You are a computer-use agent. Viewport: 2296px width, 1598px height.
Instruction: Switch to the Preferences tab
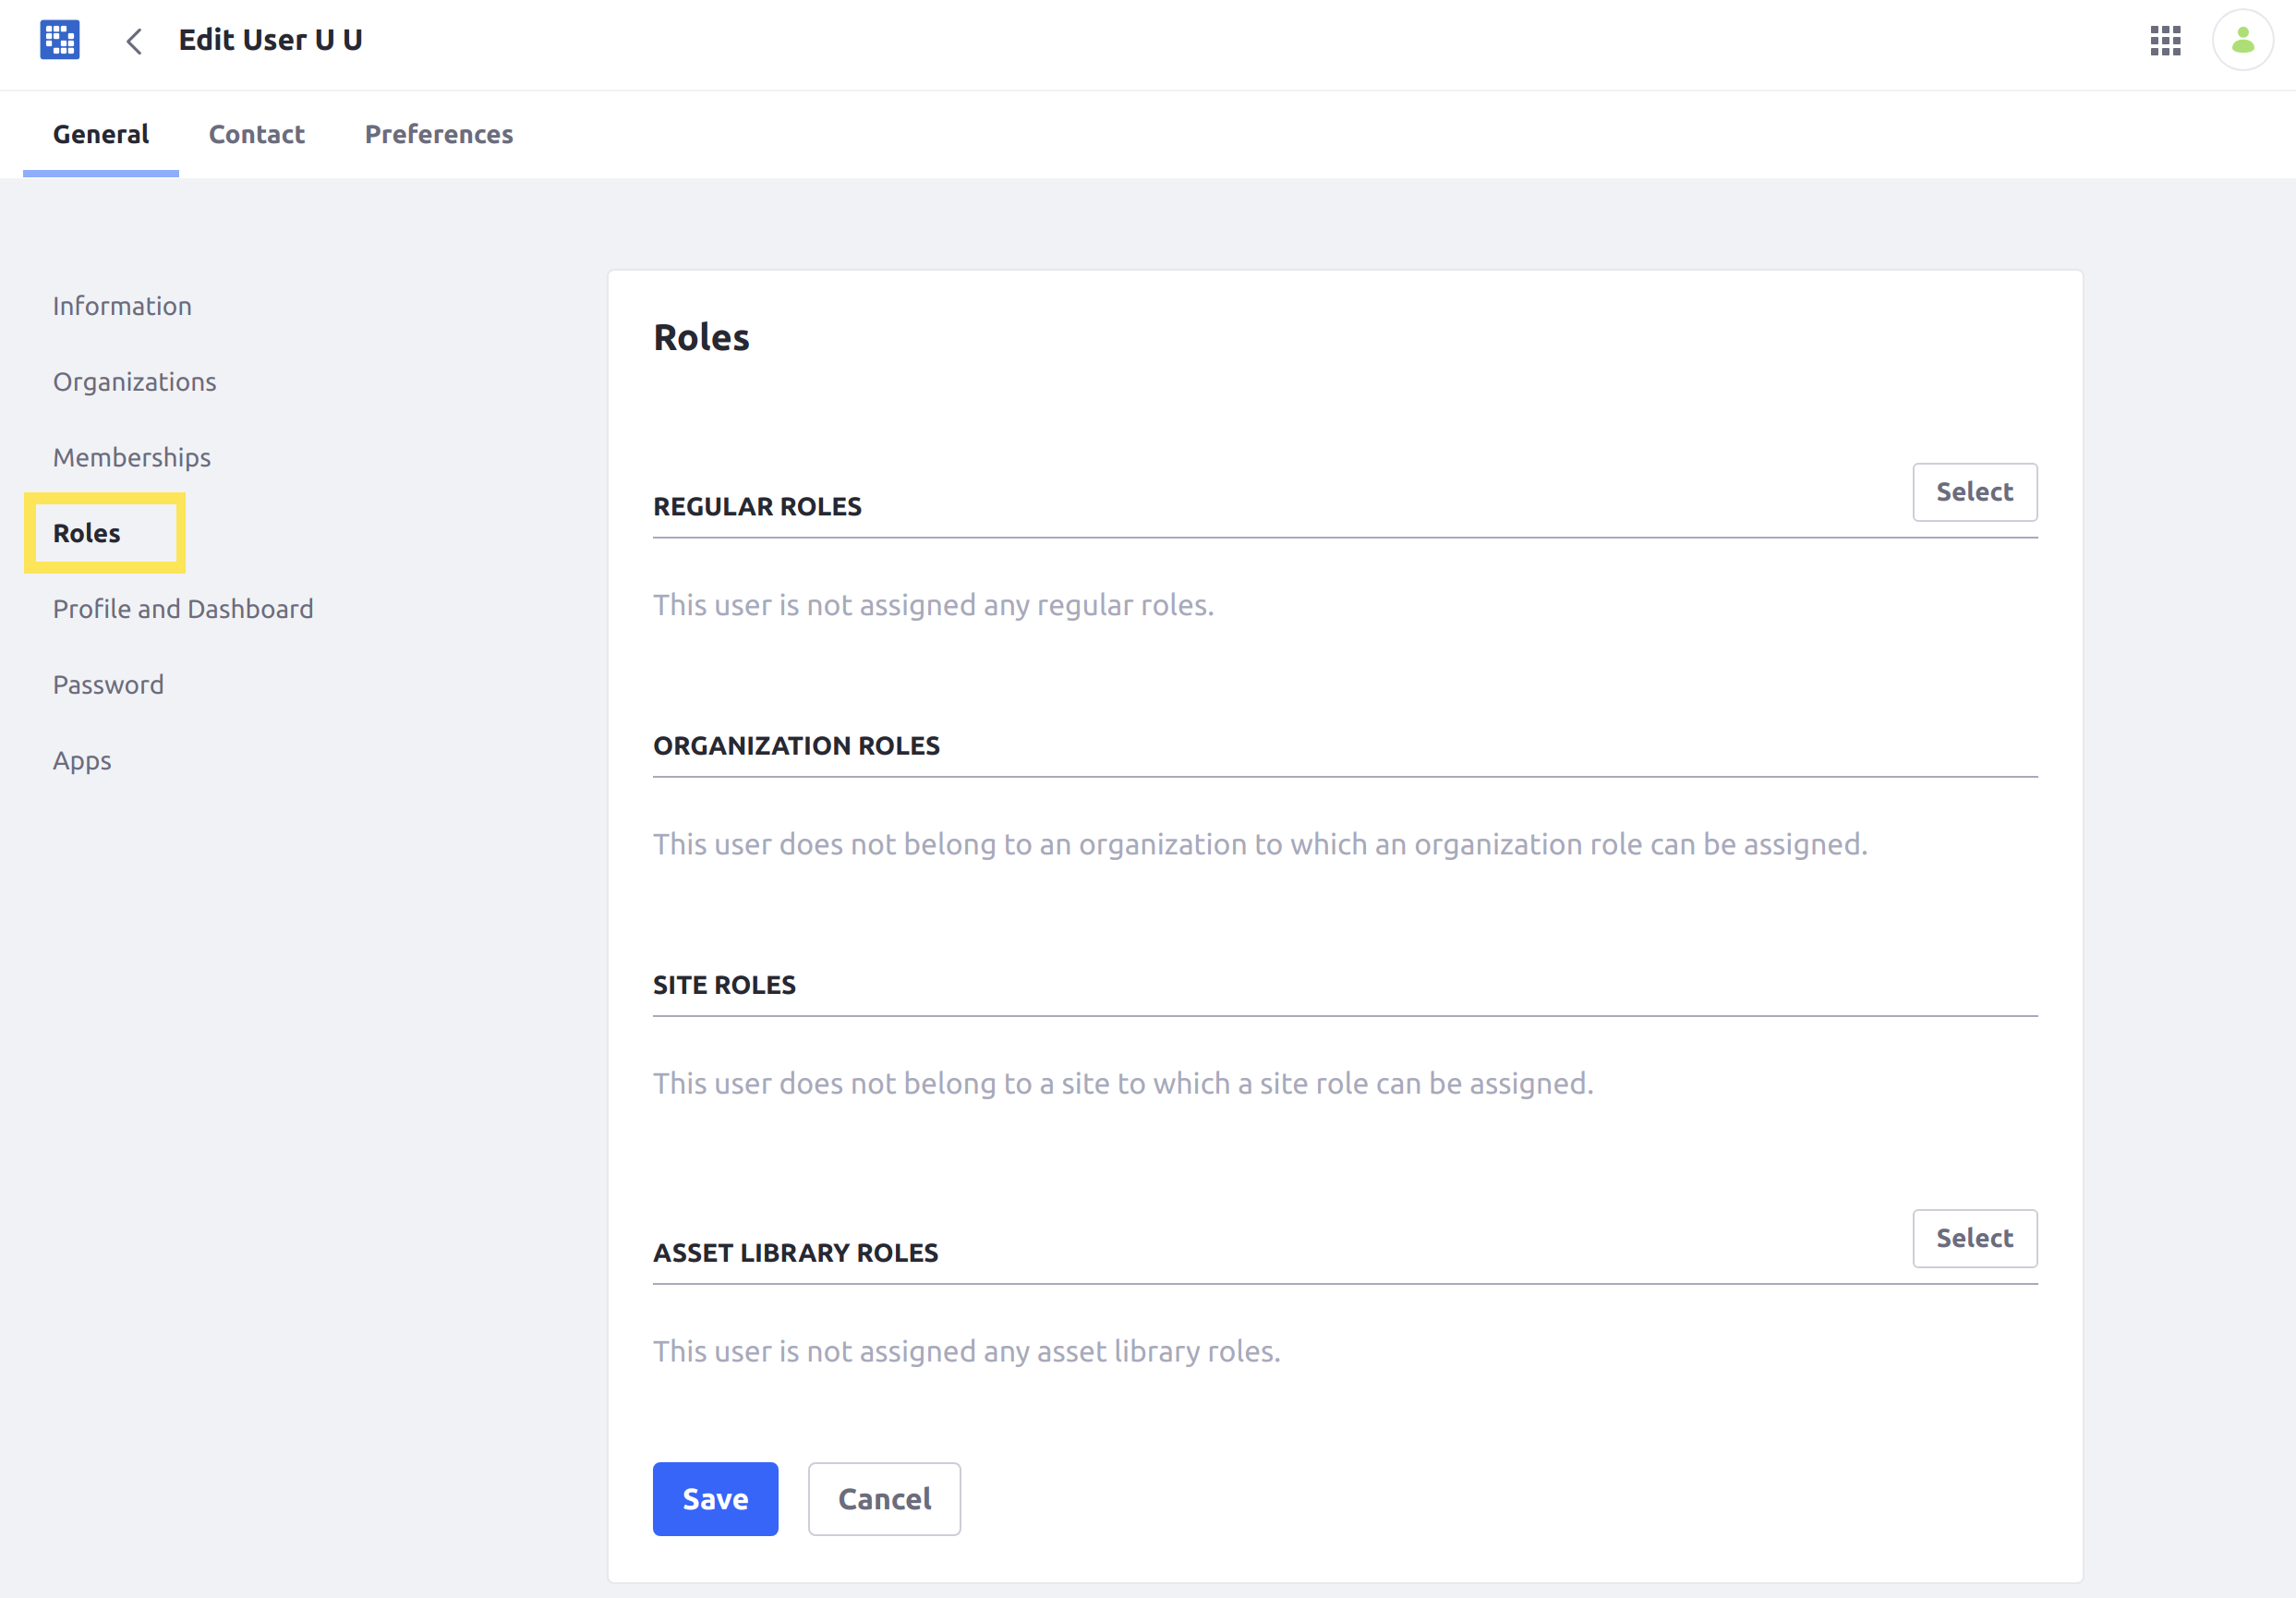[x=440, y=133]
